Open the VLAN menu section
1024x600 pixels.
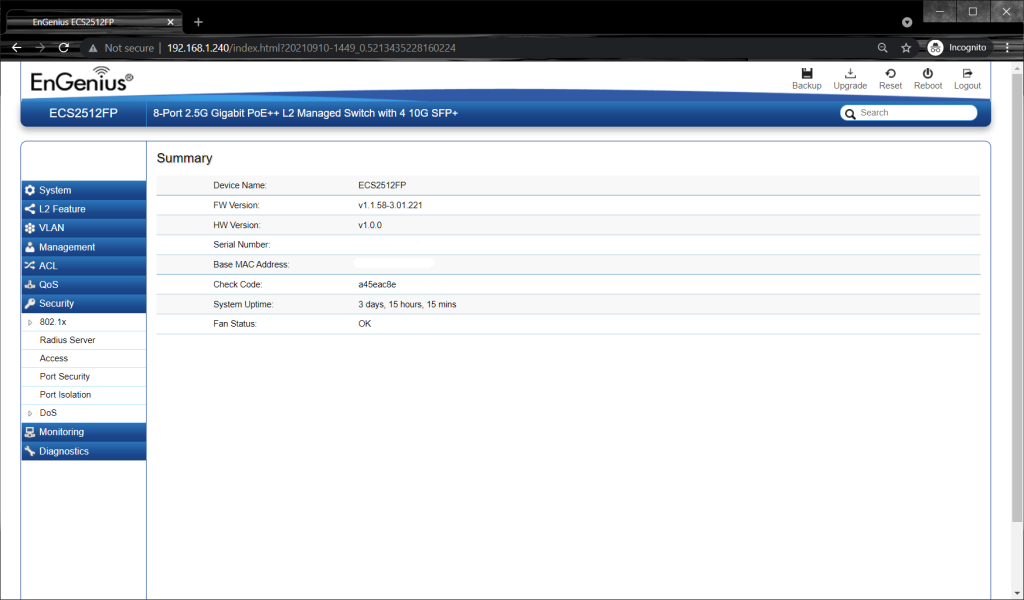click(x=84, y=228)
